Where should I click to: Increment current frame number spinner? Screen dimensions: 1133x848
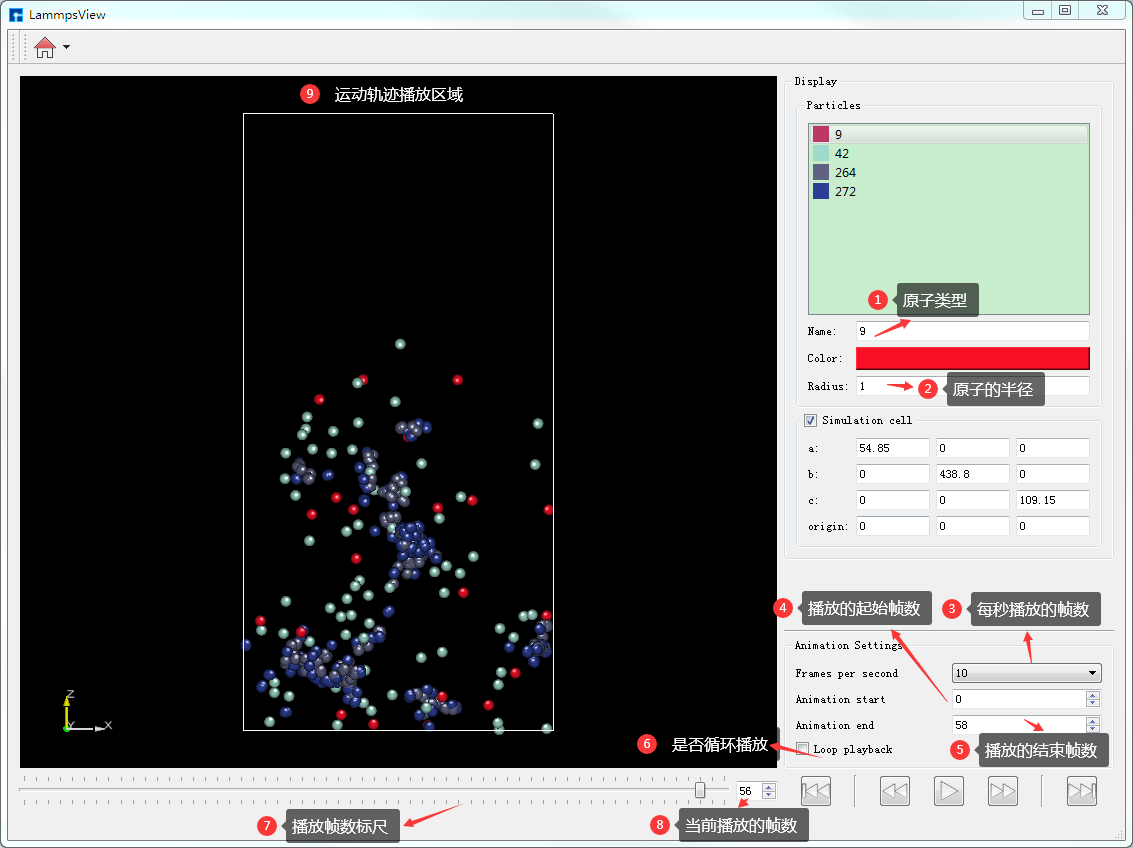click(x=768, y=786)
